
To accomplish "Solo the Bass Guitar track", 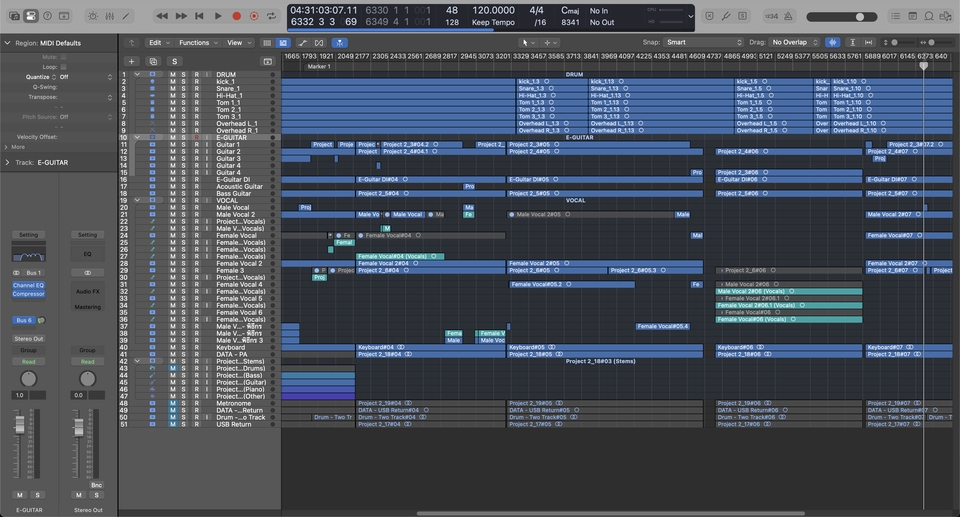I will pyautogui.click(x=184, y=193).
